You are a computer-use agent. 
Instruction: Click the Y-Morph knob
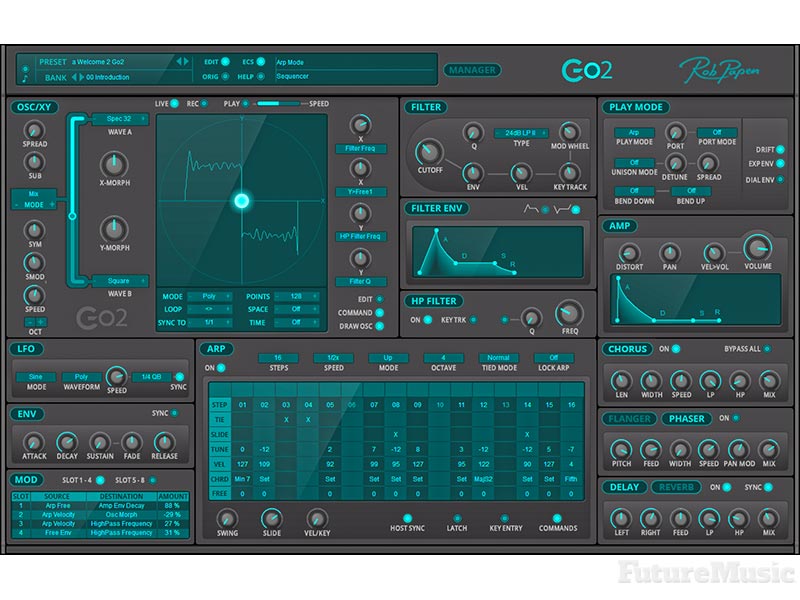pos(114,230)
